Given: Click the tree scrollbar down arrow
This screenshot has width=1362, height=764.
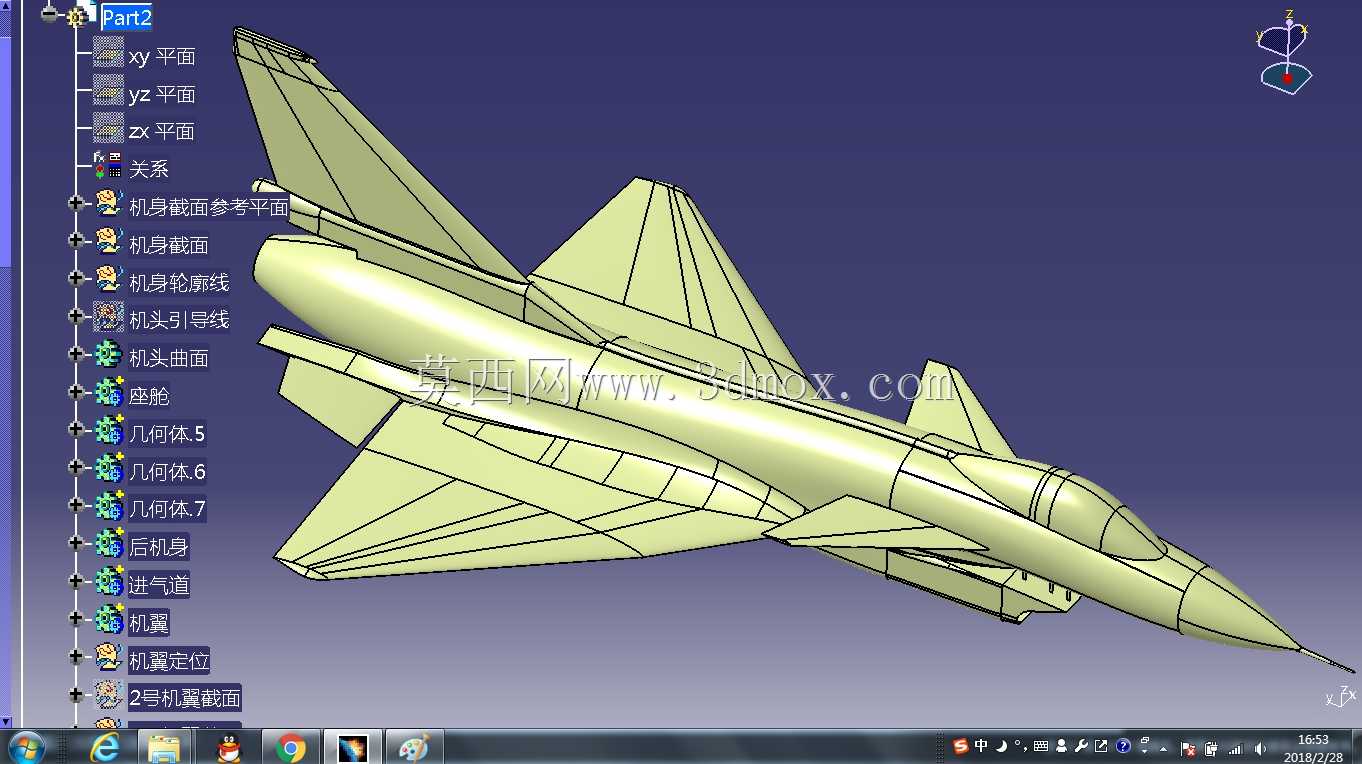Looking at the screenshot, I should pyautogui.click(x=5, y=721).
